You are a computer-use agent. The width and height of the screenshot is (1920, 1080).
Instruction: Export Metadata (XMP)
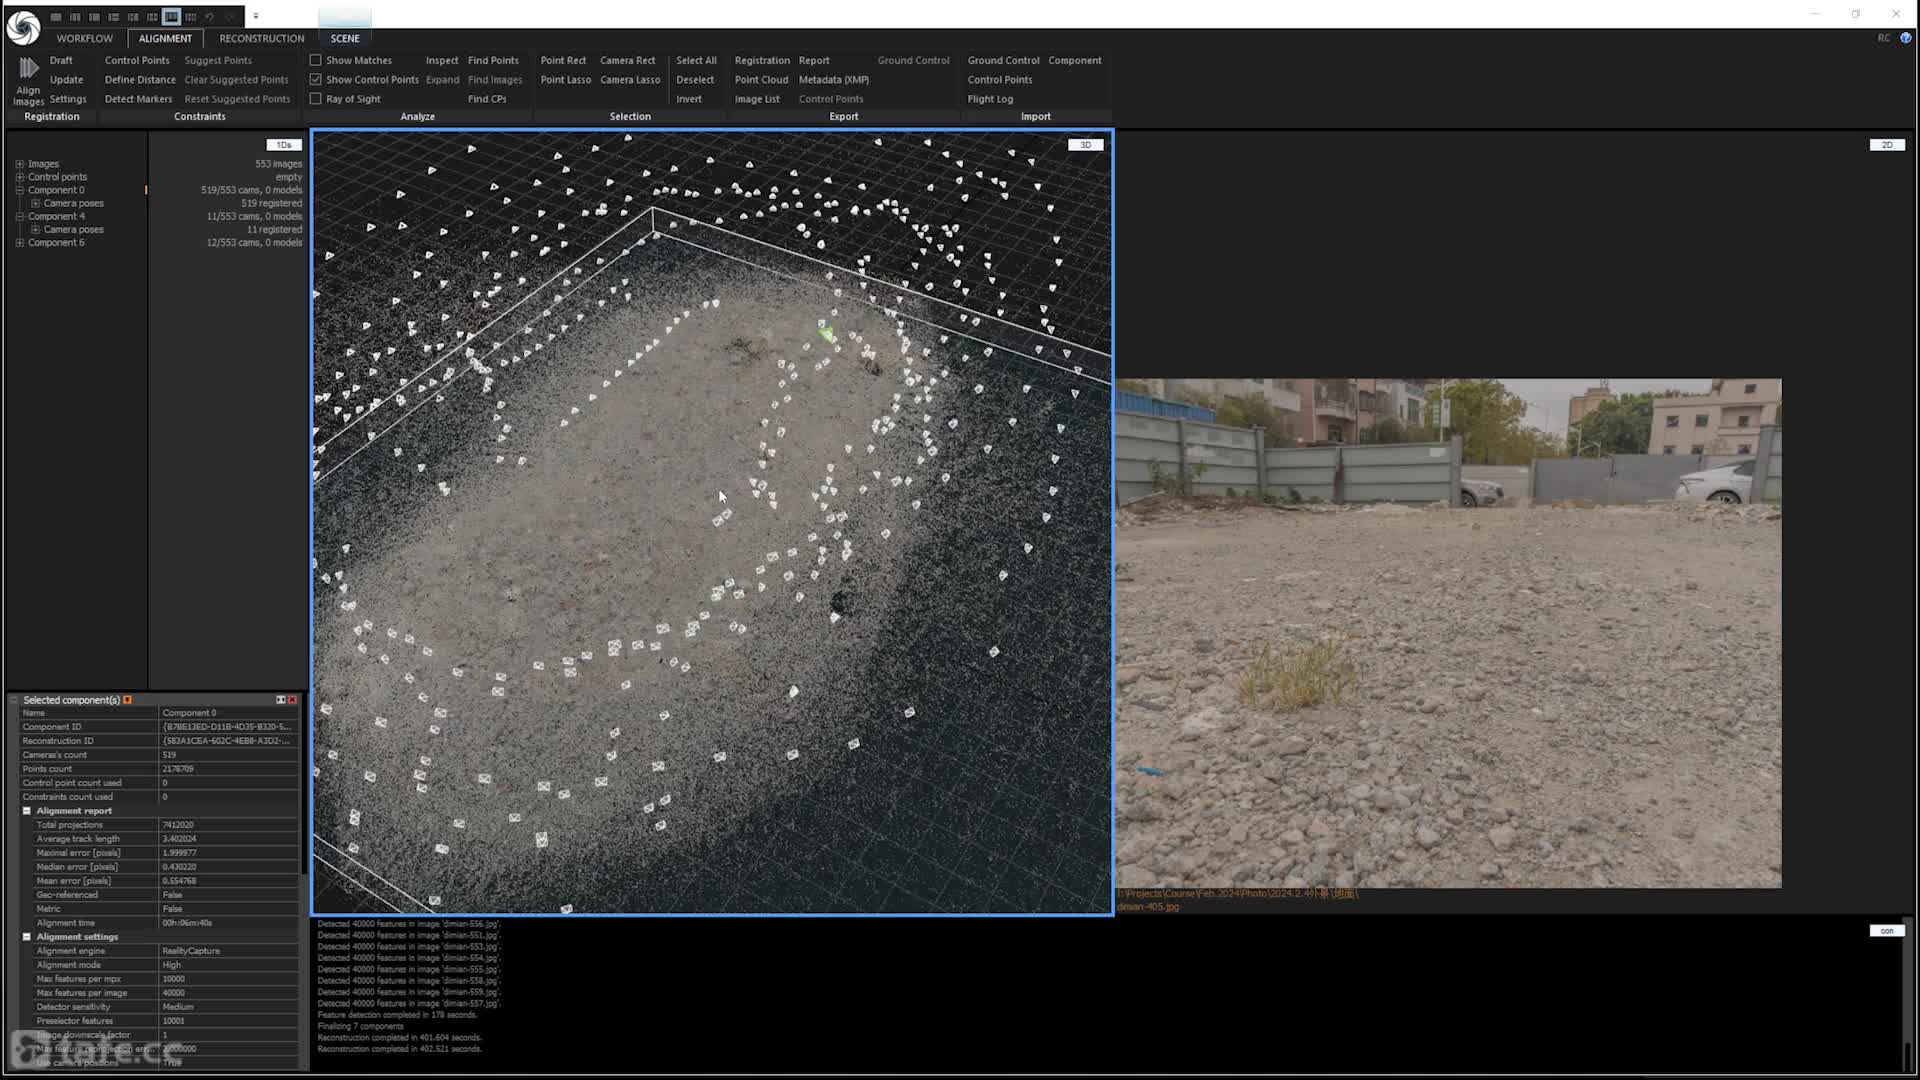pyautogui.click(x=834, y=80)
